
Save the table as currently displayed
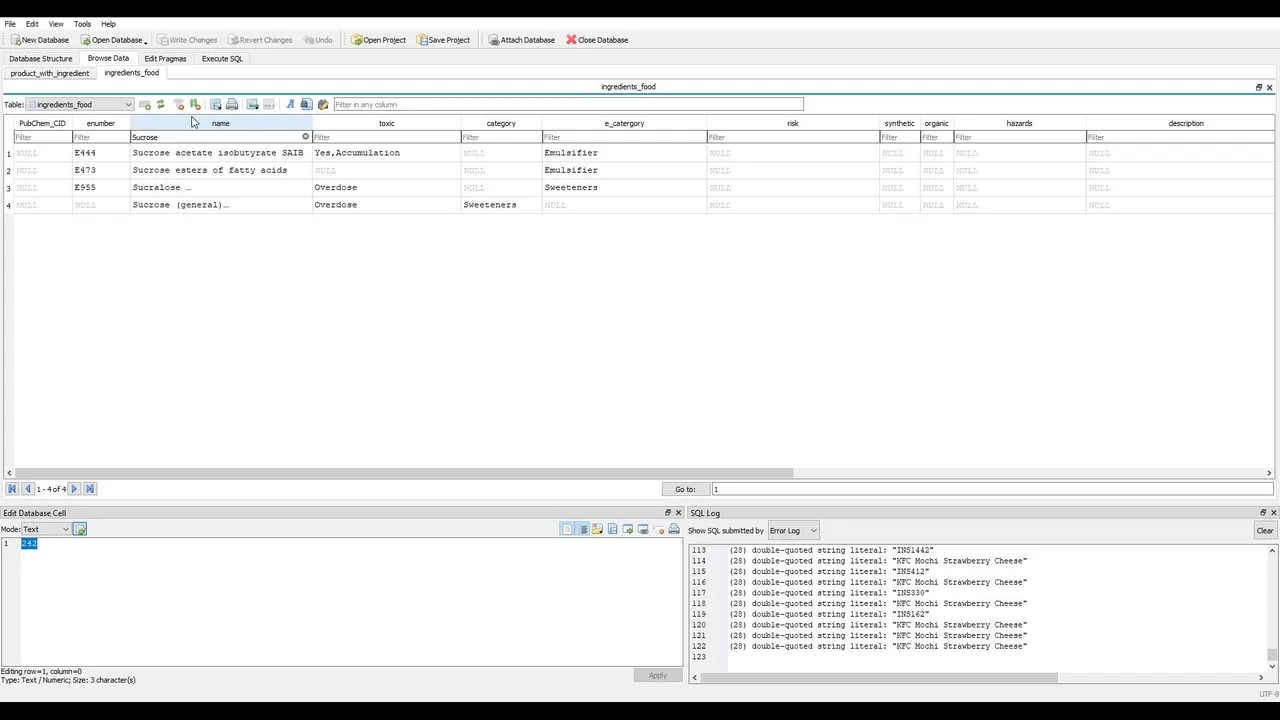point(215,104)
